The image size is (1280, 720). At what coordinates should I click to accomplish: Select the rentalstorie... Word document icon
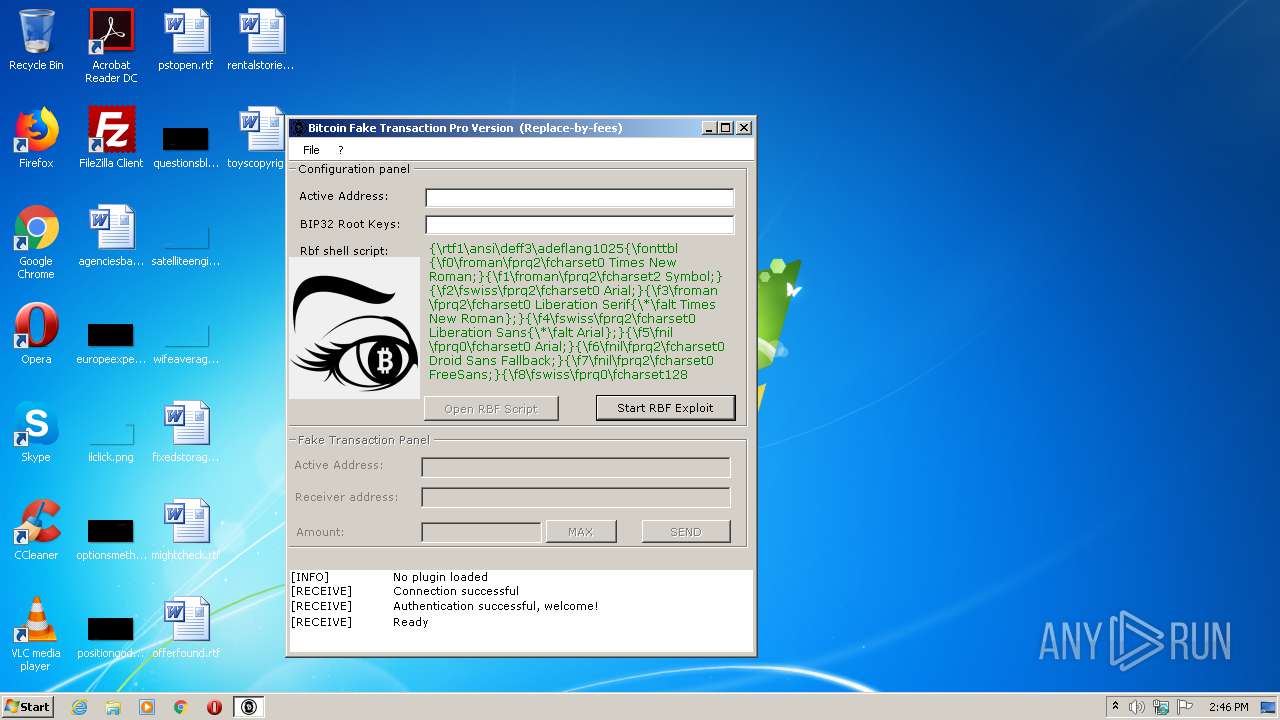[261, 40]
